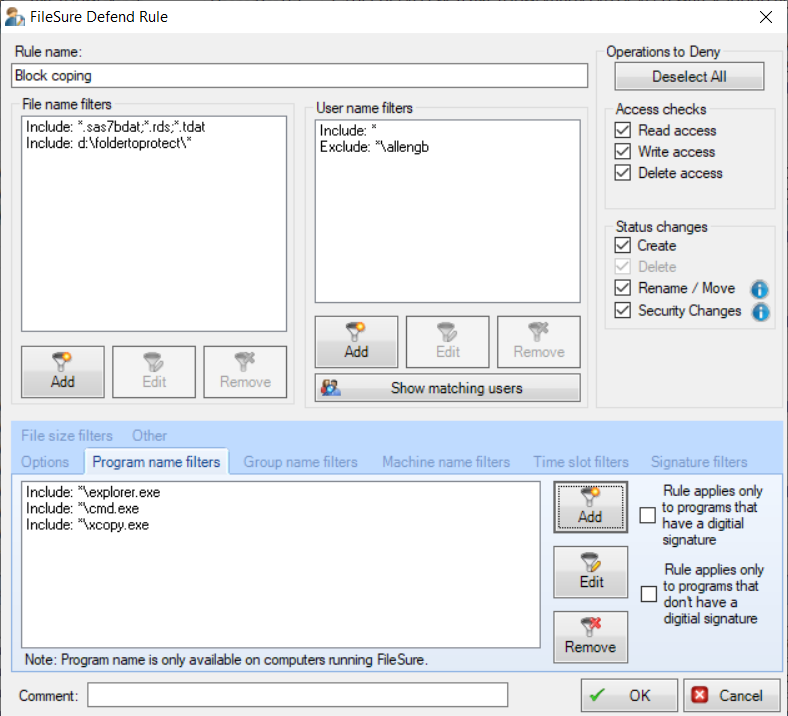Image resolution: width=788 pixels, height=716 pixels.
Task: Open the Machine name filters tab
Action: pyautogui.click(x=446, y=462)
